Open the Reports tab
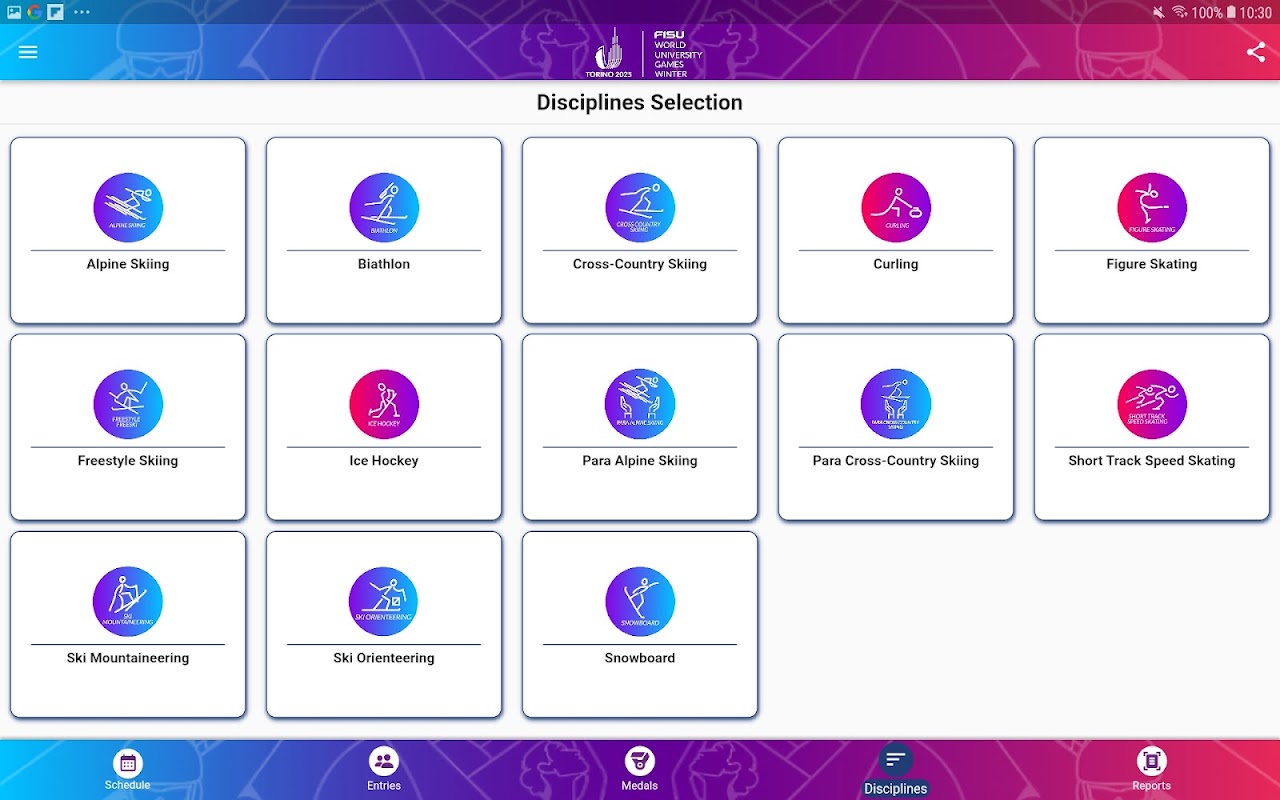This screenshot has width=1280, height=800. [1152, 770]
